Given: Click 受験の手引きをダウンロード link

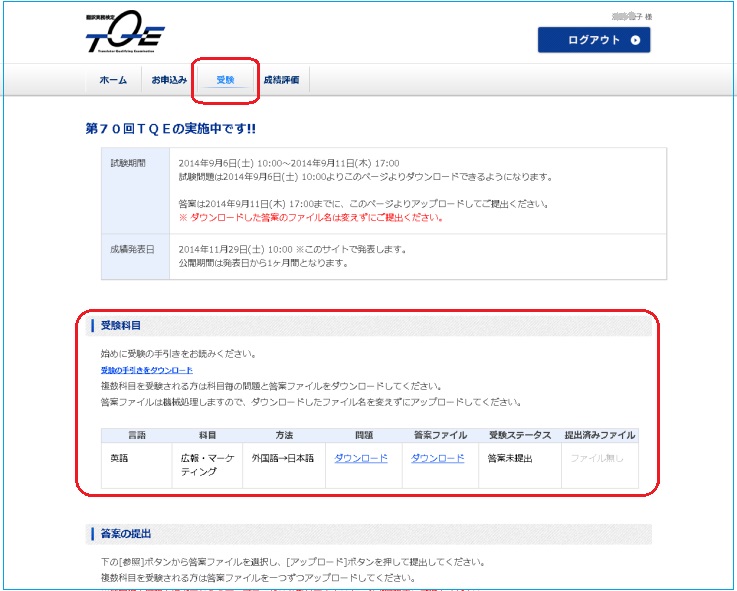Looking at the screenshot, I should 147,370.
